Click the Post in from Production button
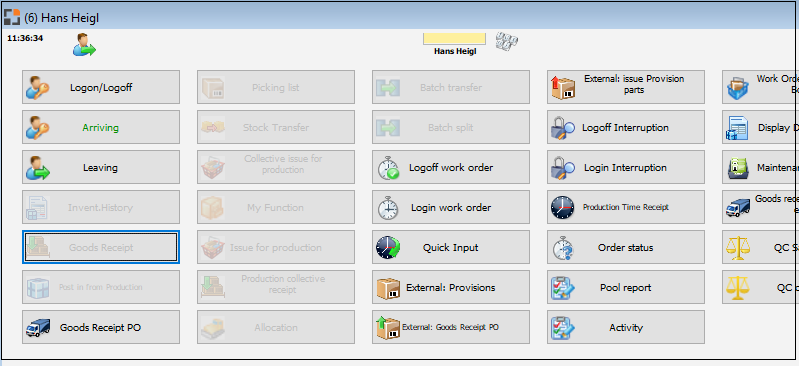The image size is (799, 366). pos(101,287)
